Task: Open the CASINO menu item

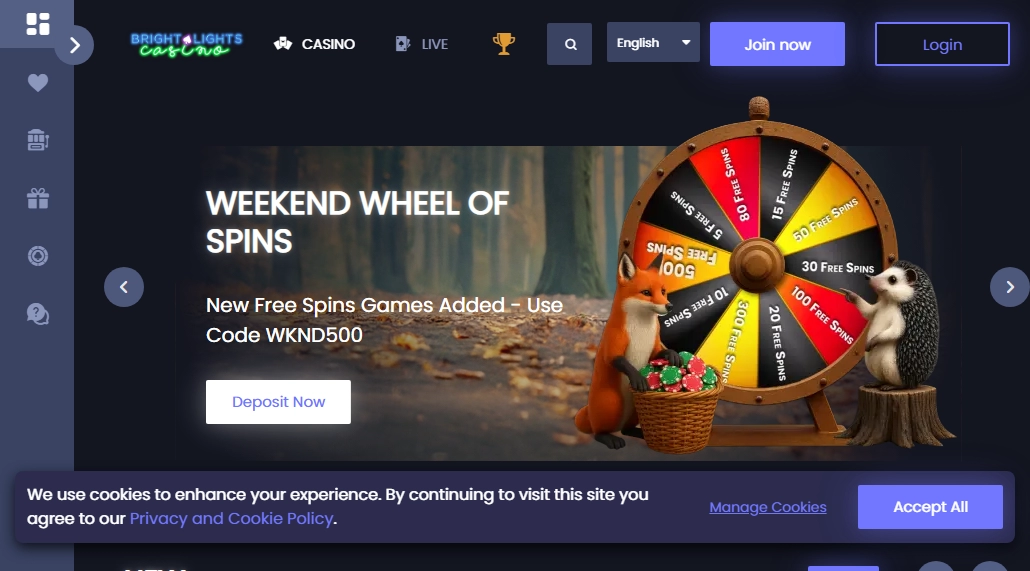Action: click(315, 44)
